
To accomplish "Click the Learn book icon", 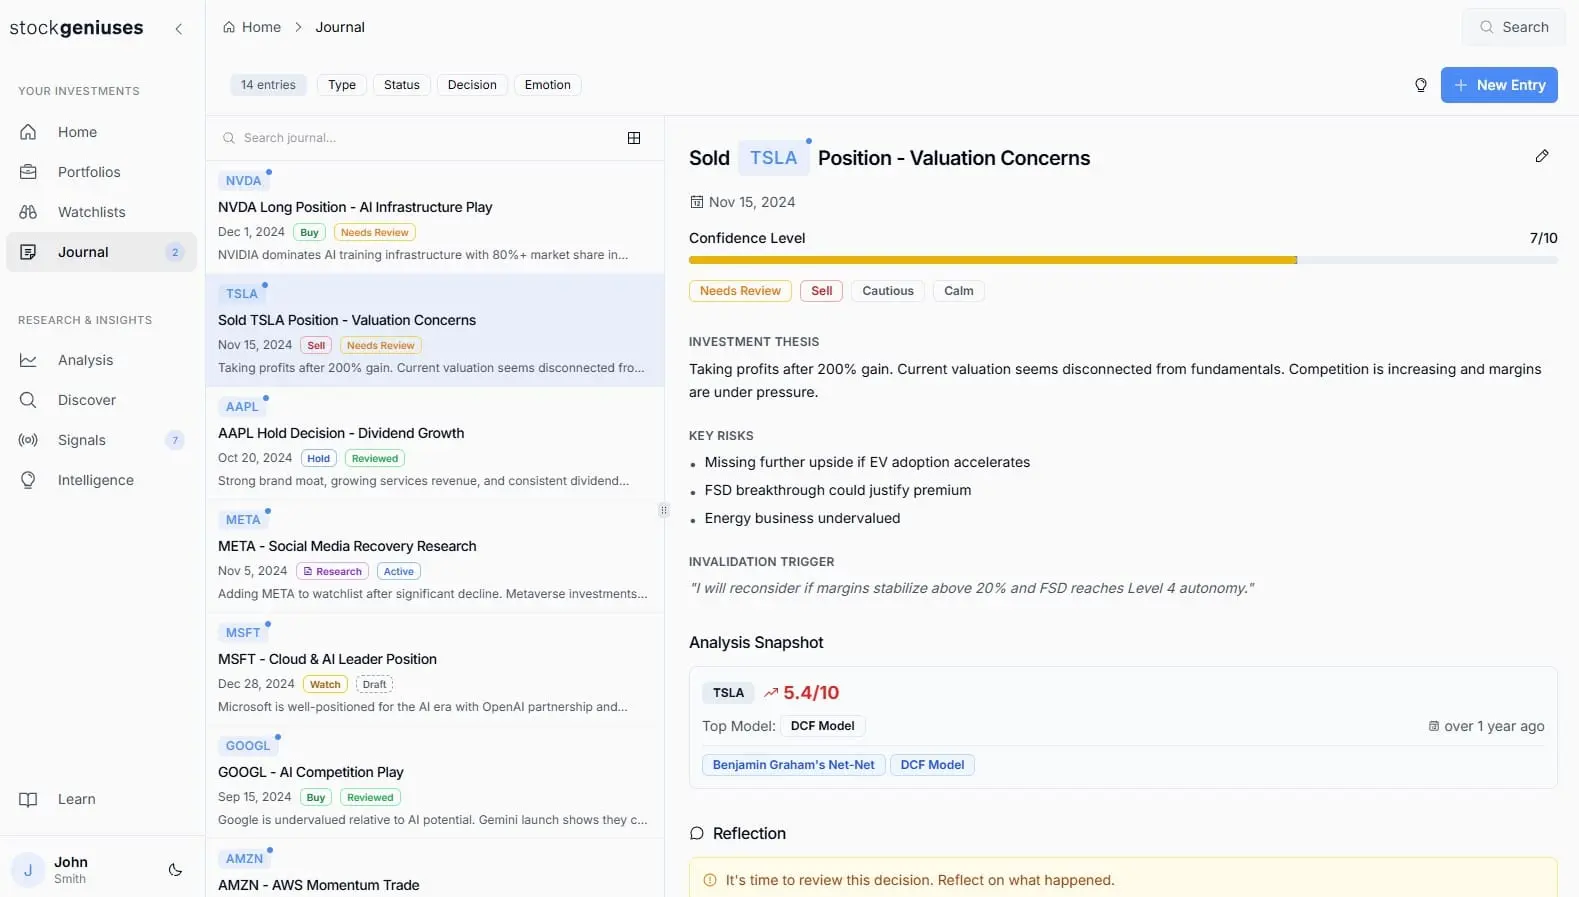I will pos(28,799).
